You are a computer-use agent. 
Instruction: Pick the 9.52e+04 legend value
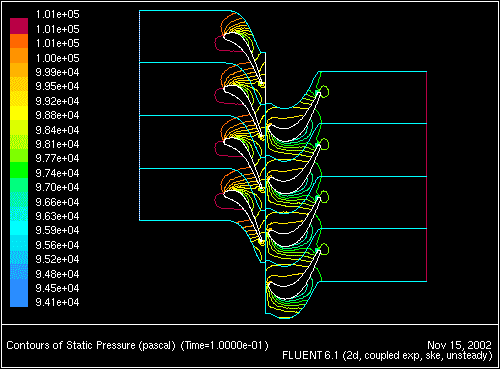click(x=57, y=259)
